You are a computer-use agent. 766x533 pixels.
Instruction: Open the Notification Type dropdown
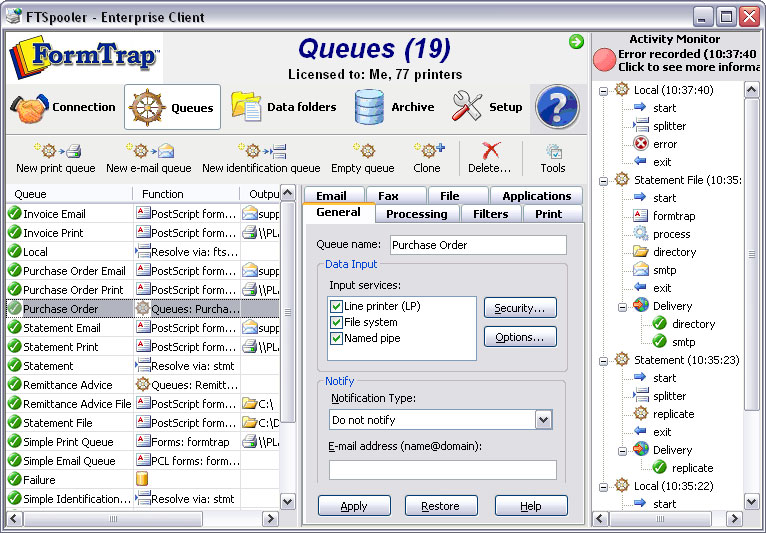tap(543, 420)
